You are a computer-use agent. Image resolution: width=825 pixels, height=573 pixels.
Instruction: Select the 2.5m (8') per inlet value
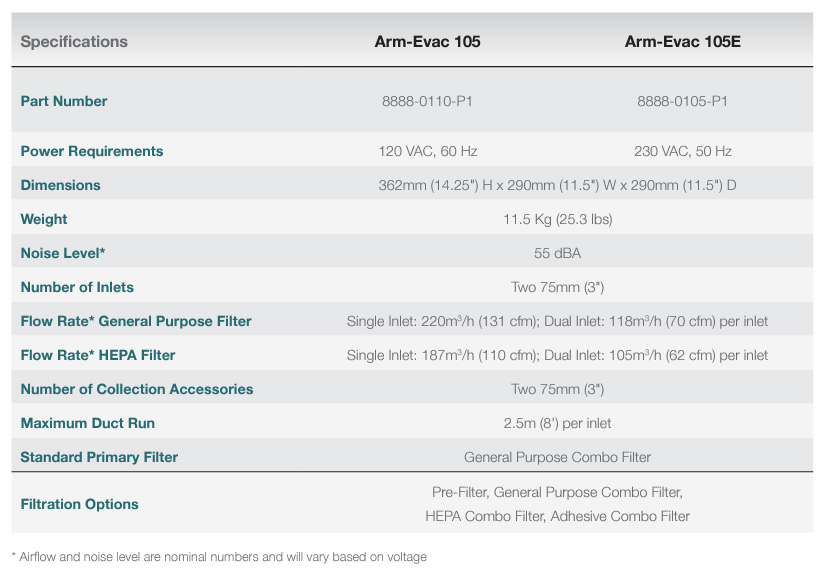click(557, 423)
